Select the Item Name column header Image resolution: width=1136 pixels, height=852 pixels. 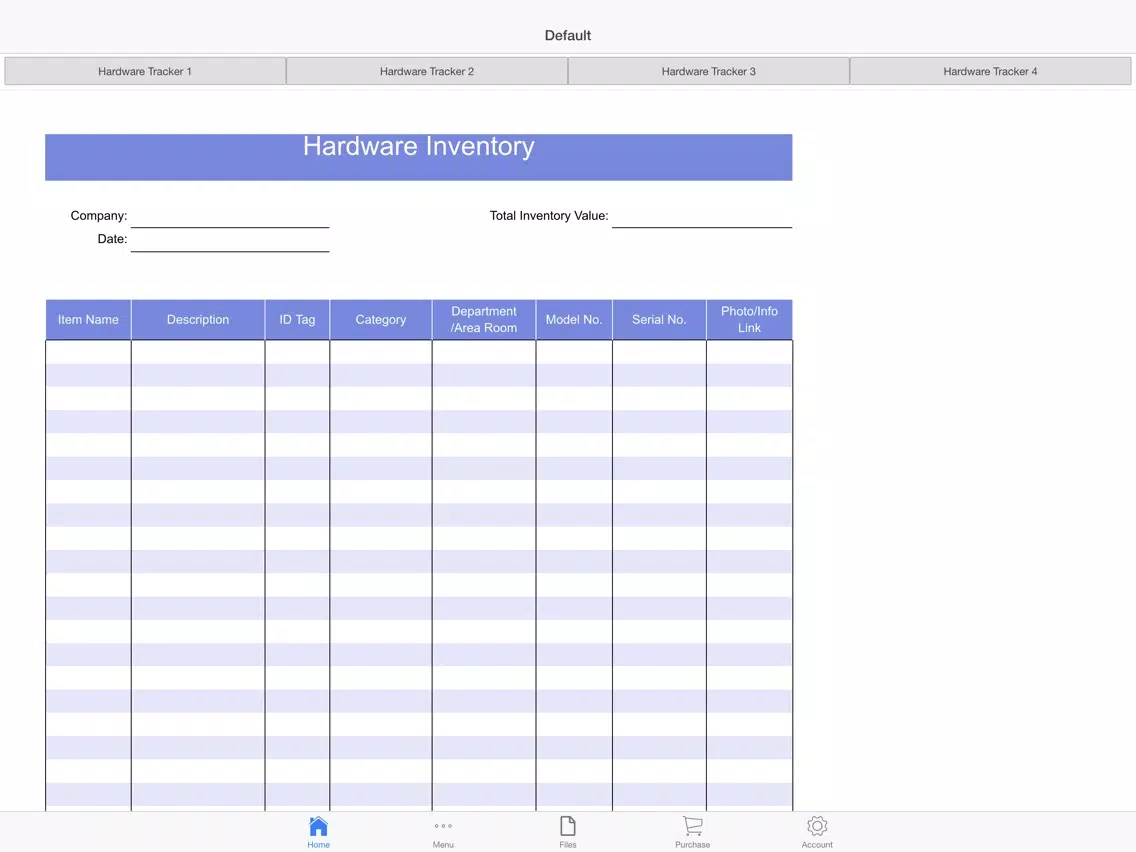(88, 320)
